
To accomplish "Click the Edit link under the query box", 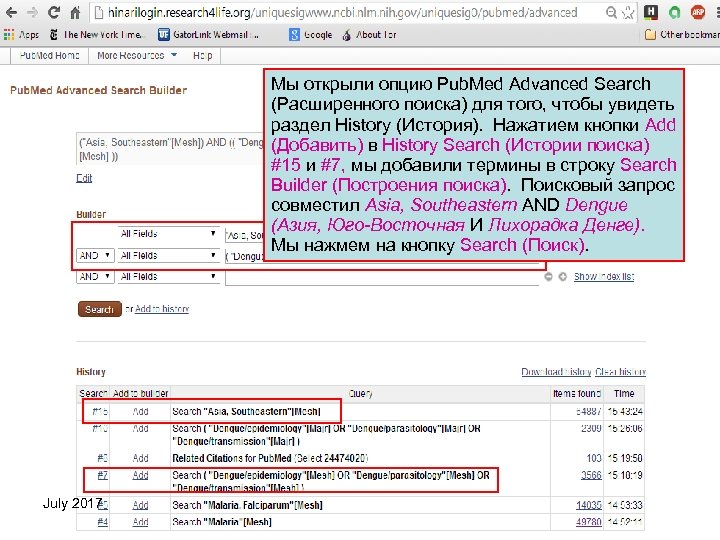I will coord(84,178).
